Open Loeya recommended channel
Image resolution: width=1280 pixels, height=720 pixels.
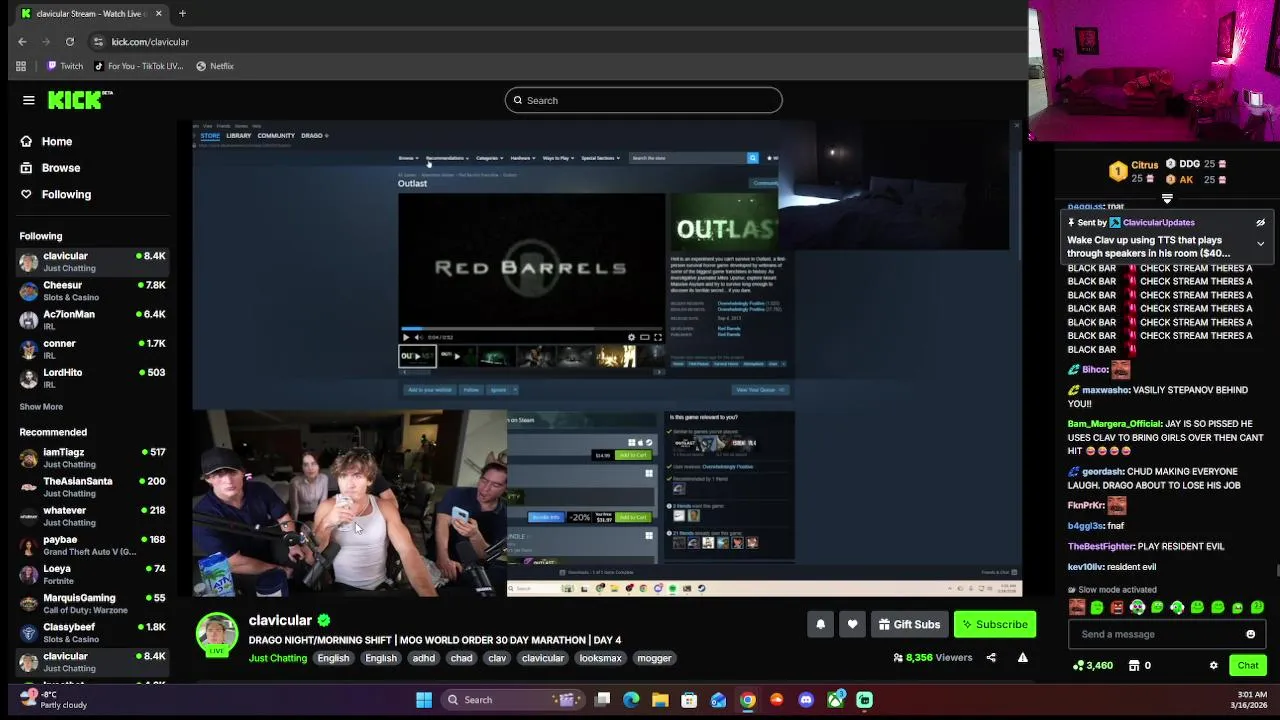coord(92,574)
